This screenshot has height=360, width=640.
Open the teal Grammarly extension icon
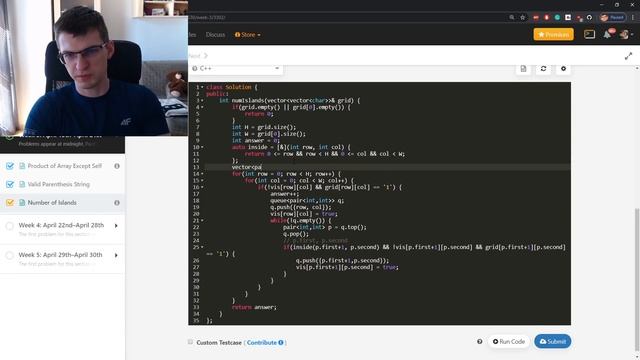pyautogui.click(x=557, y=18)
